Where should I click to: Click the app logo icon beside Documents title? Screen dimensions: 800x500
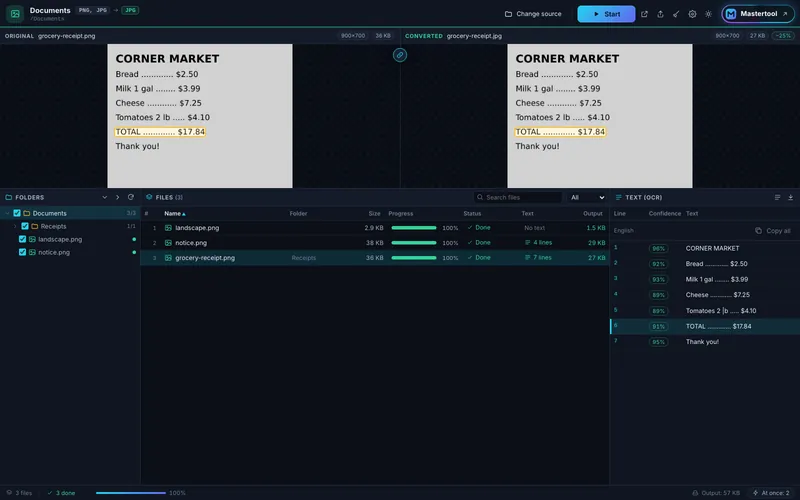coord(15,14)
